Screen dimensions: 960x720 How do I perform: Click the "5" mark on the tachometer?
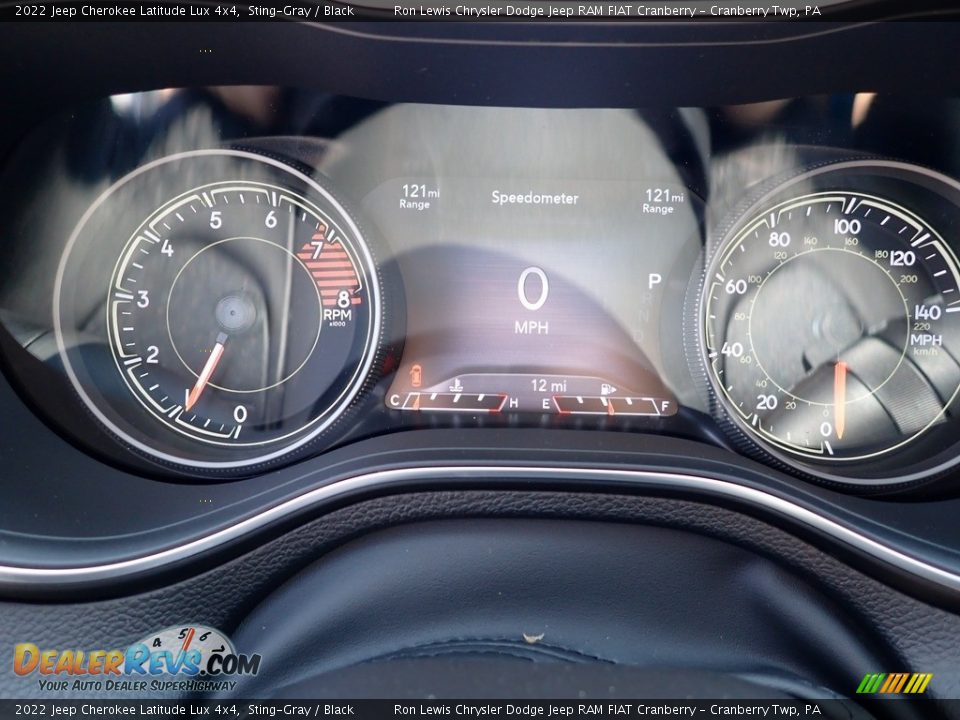(x=216, y=220)
